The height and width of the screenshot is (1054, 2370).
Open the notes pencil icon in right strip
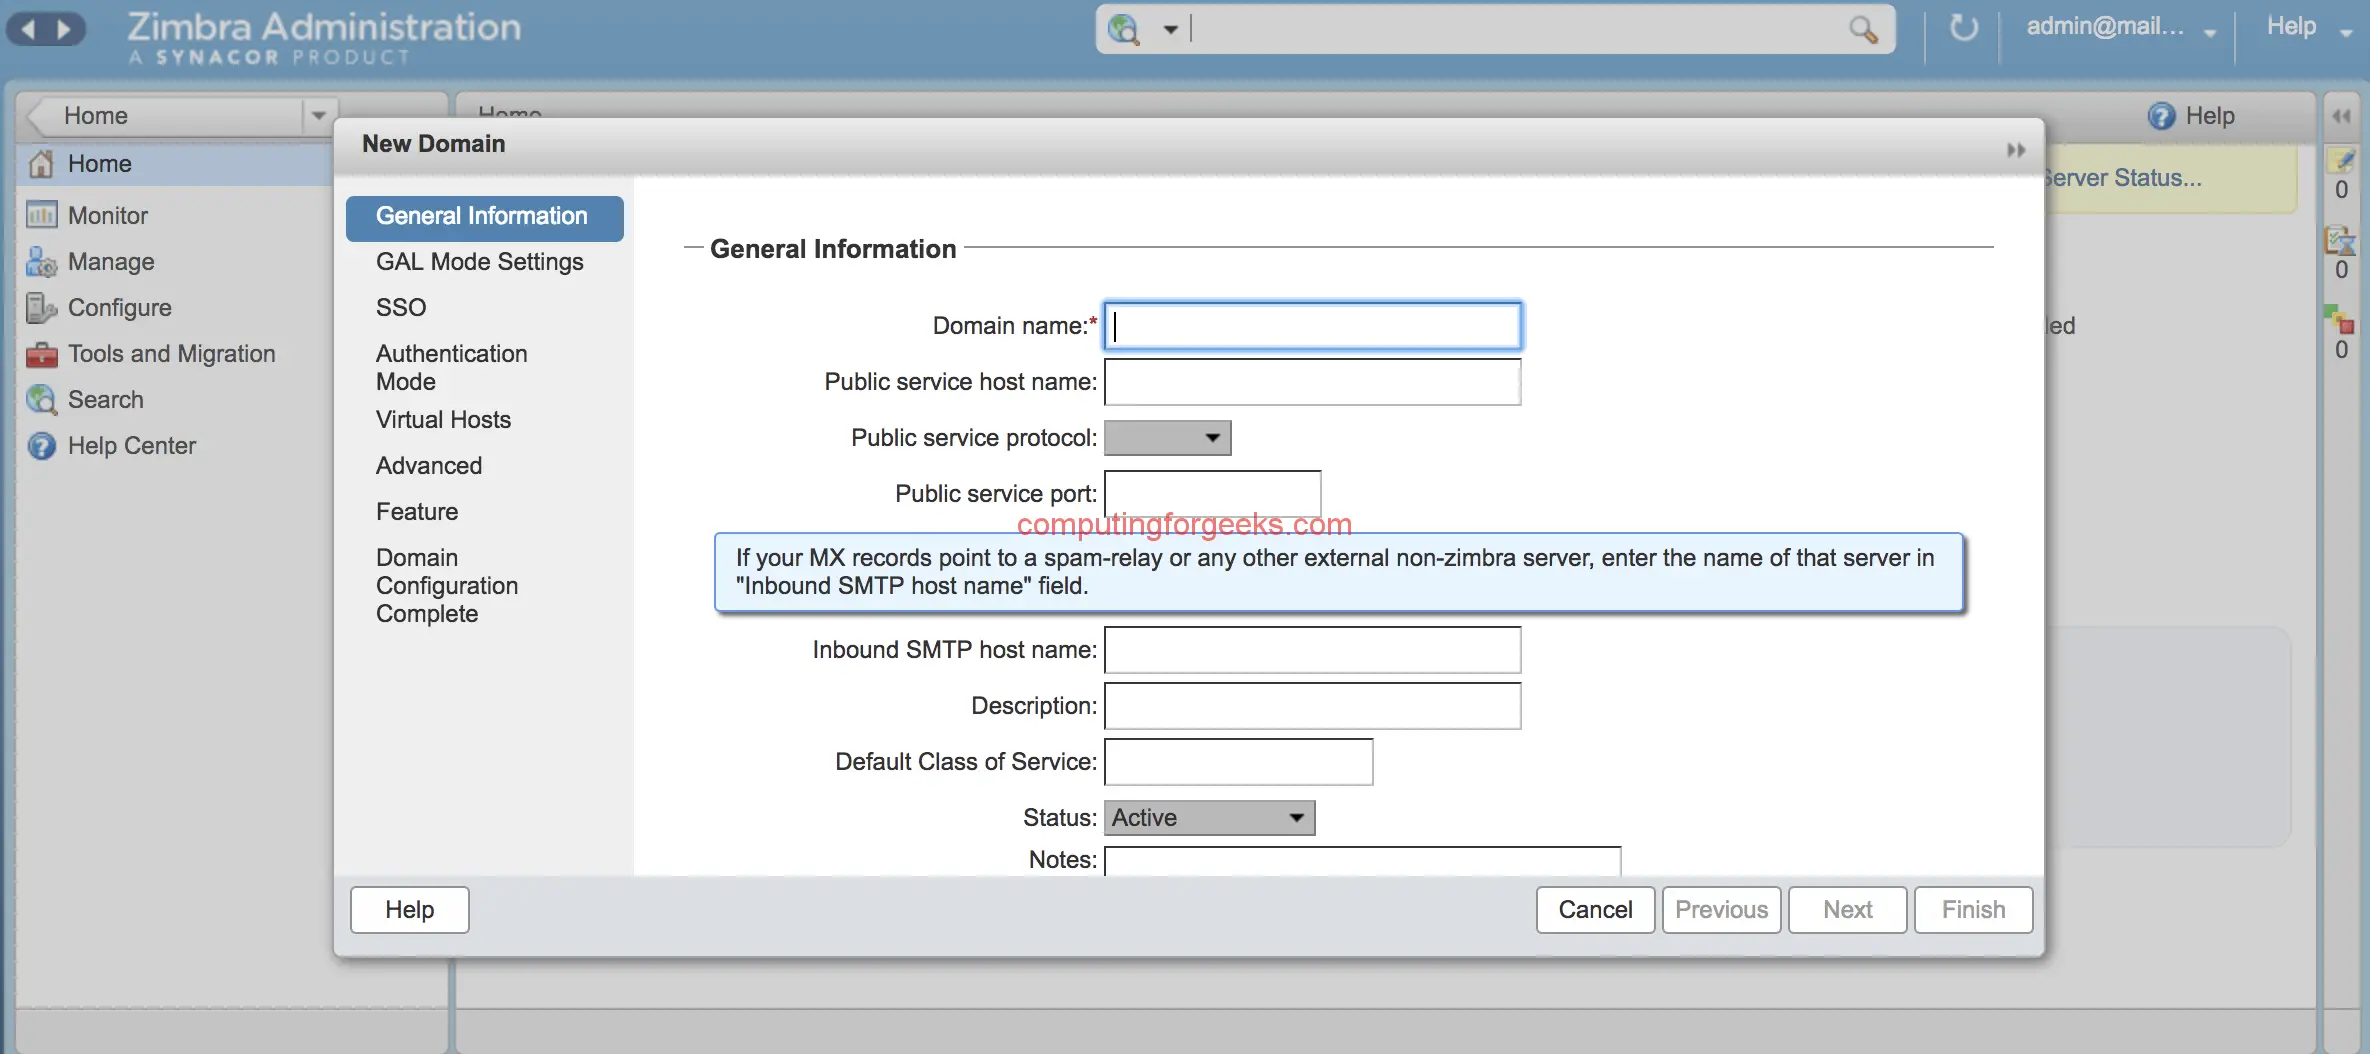pyautogui.click(x=2341, y=160)
